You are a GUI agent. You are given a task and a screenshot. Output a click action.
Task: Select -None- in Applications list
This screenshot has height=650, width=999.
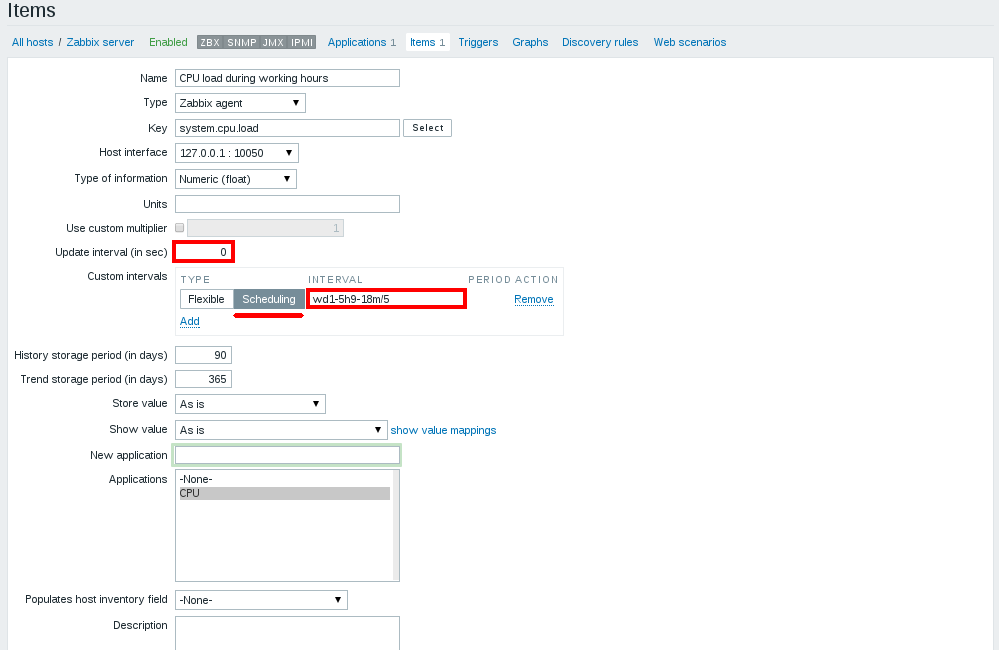(x=285, y=479)
